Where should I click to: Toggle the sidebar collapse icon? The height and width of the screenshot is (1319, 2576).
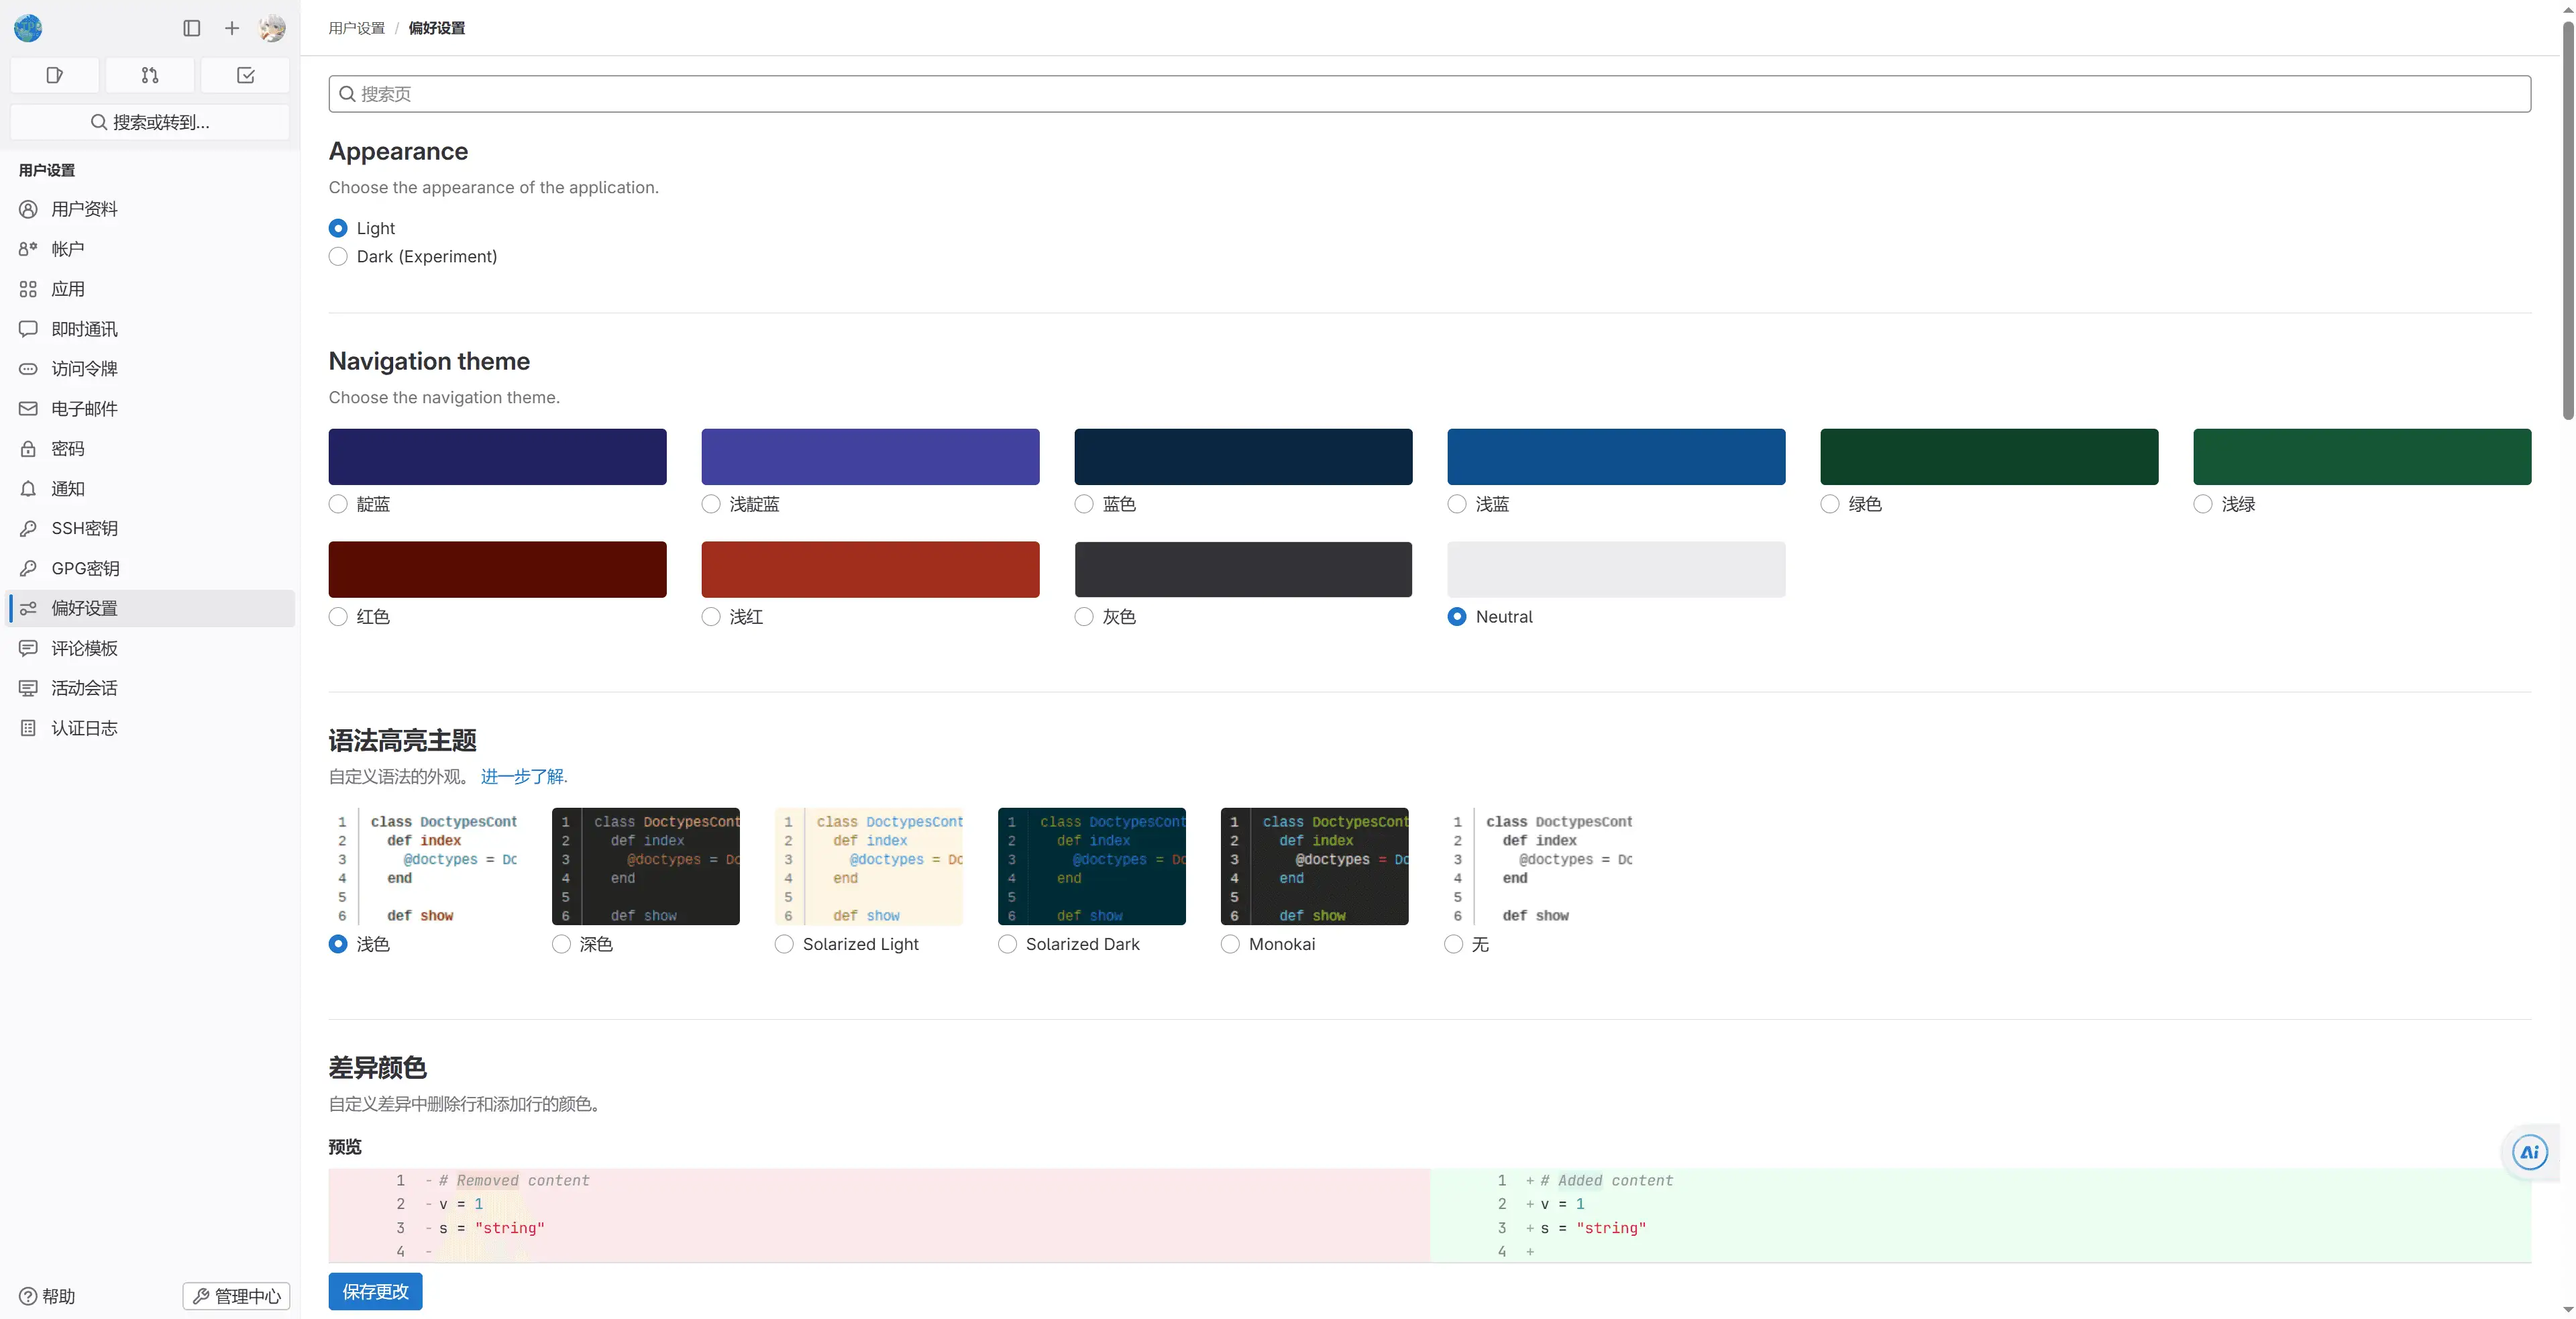click(x=192, y=28)
